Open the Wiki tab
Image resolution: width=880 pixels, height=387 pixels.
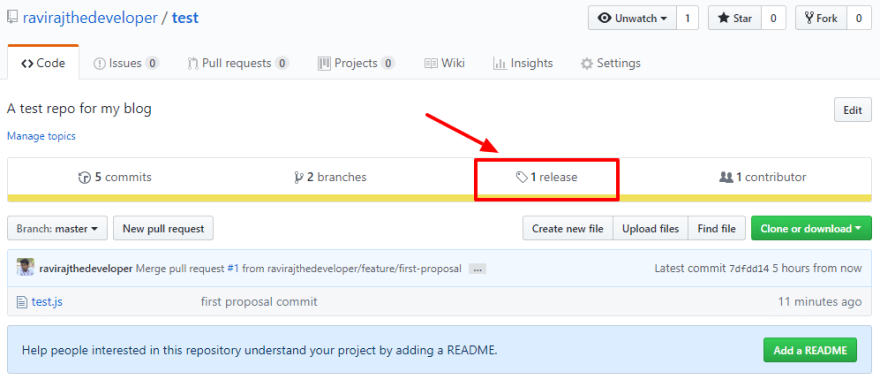point(444,63)
